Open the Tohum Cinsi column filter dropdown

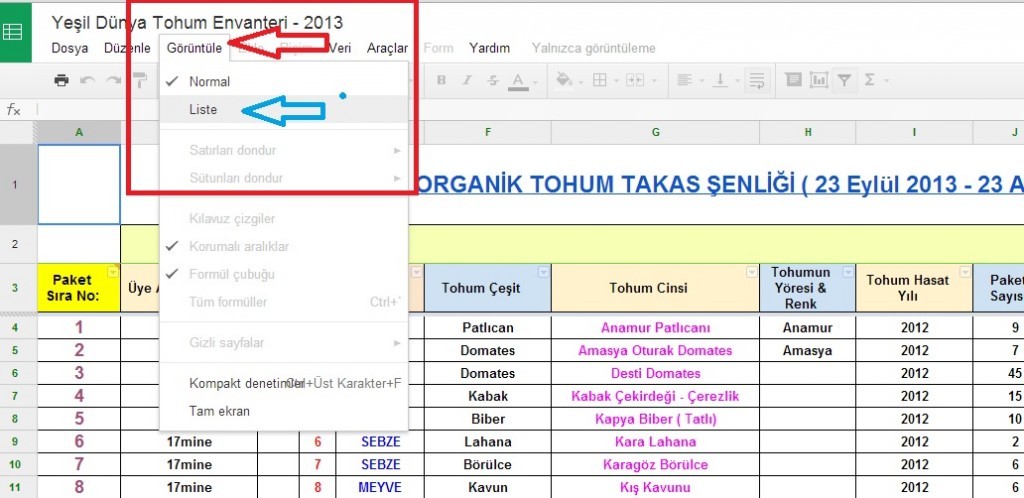tap(751, 272)
